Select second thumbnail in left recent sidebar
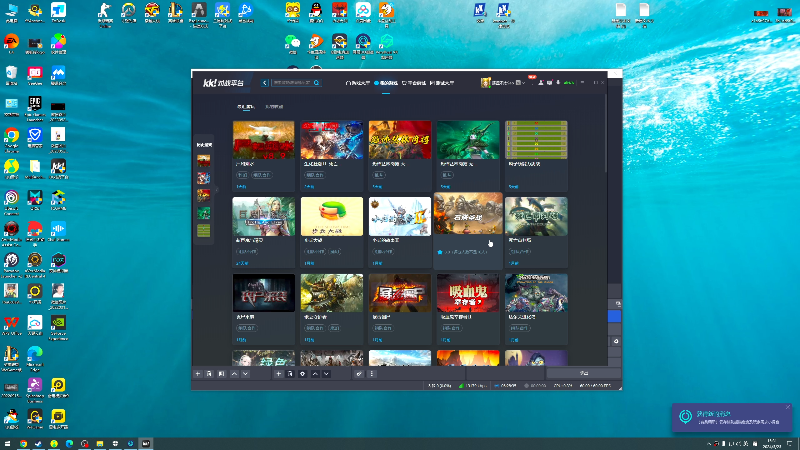 (x=204, y=178)
